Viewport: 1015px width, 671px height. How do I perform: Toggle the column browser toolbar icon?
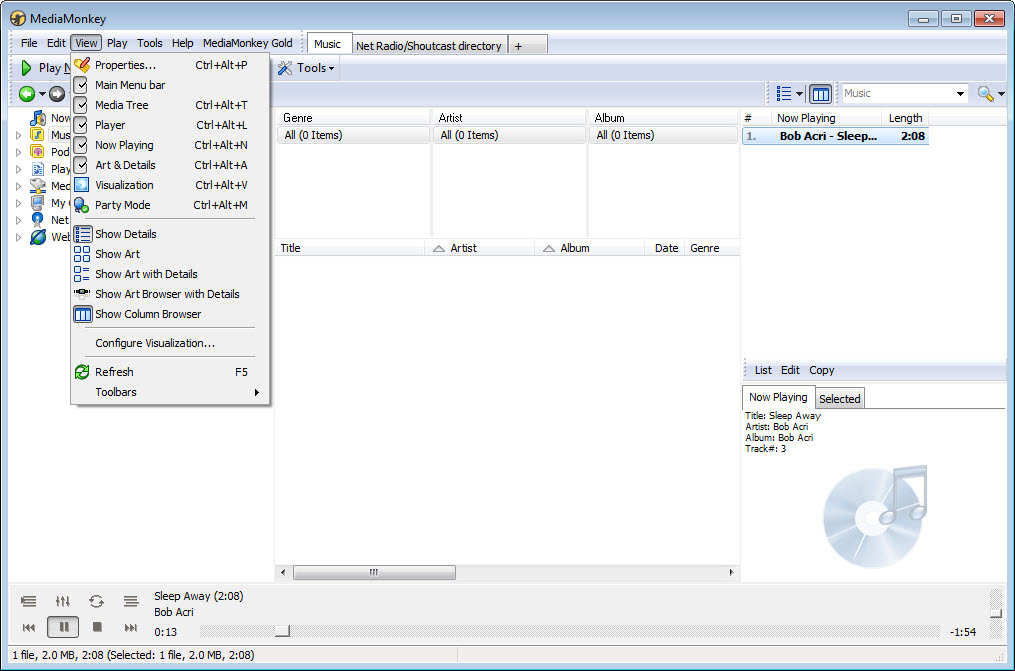(x=821, y=94)
